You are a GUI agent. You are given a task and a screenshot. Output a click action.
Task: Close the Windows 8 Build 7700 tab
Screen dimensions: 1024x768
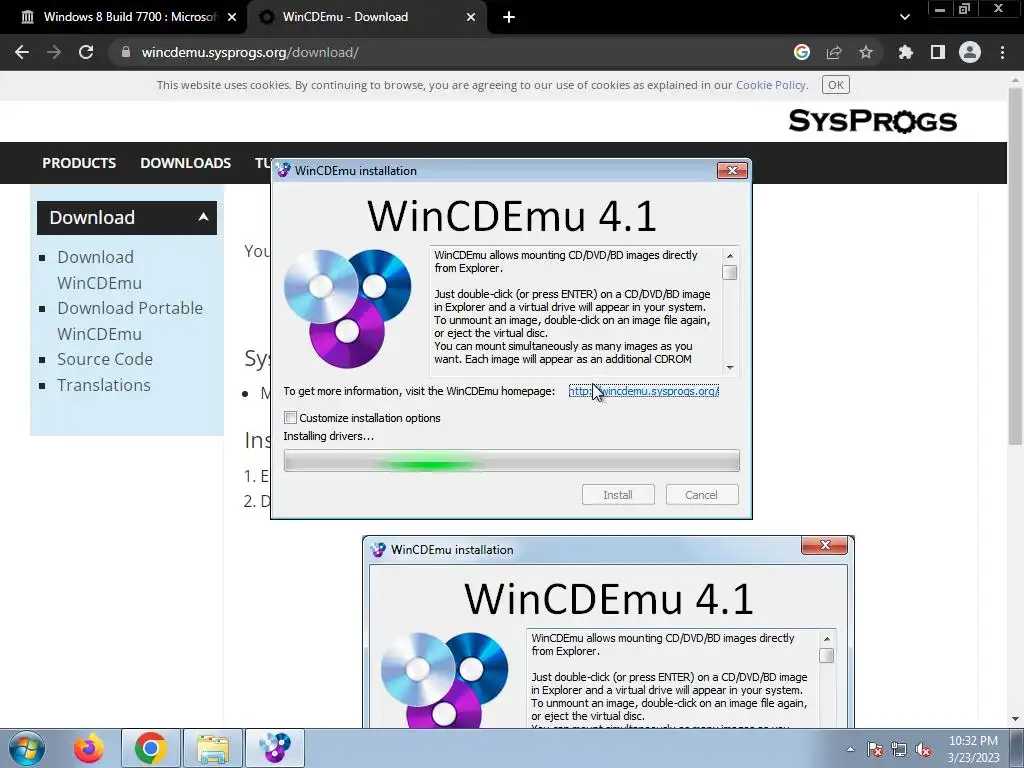pyautogui.click(x=232, y=17)
